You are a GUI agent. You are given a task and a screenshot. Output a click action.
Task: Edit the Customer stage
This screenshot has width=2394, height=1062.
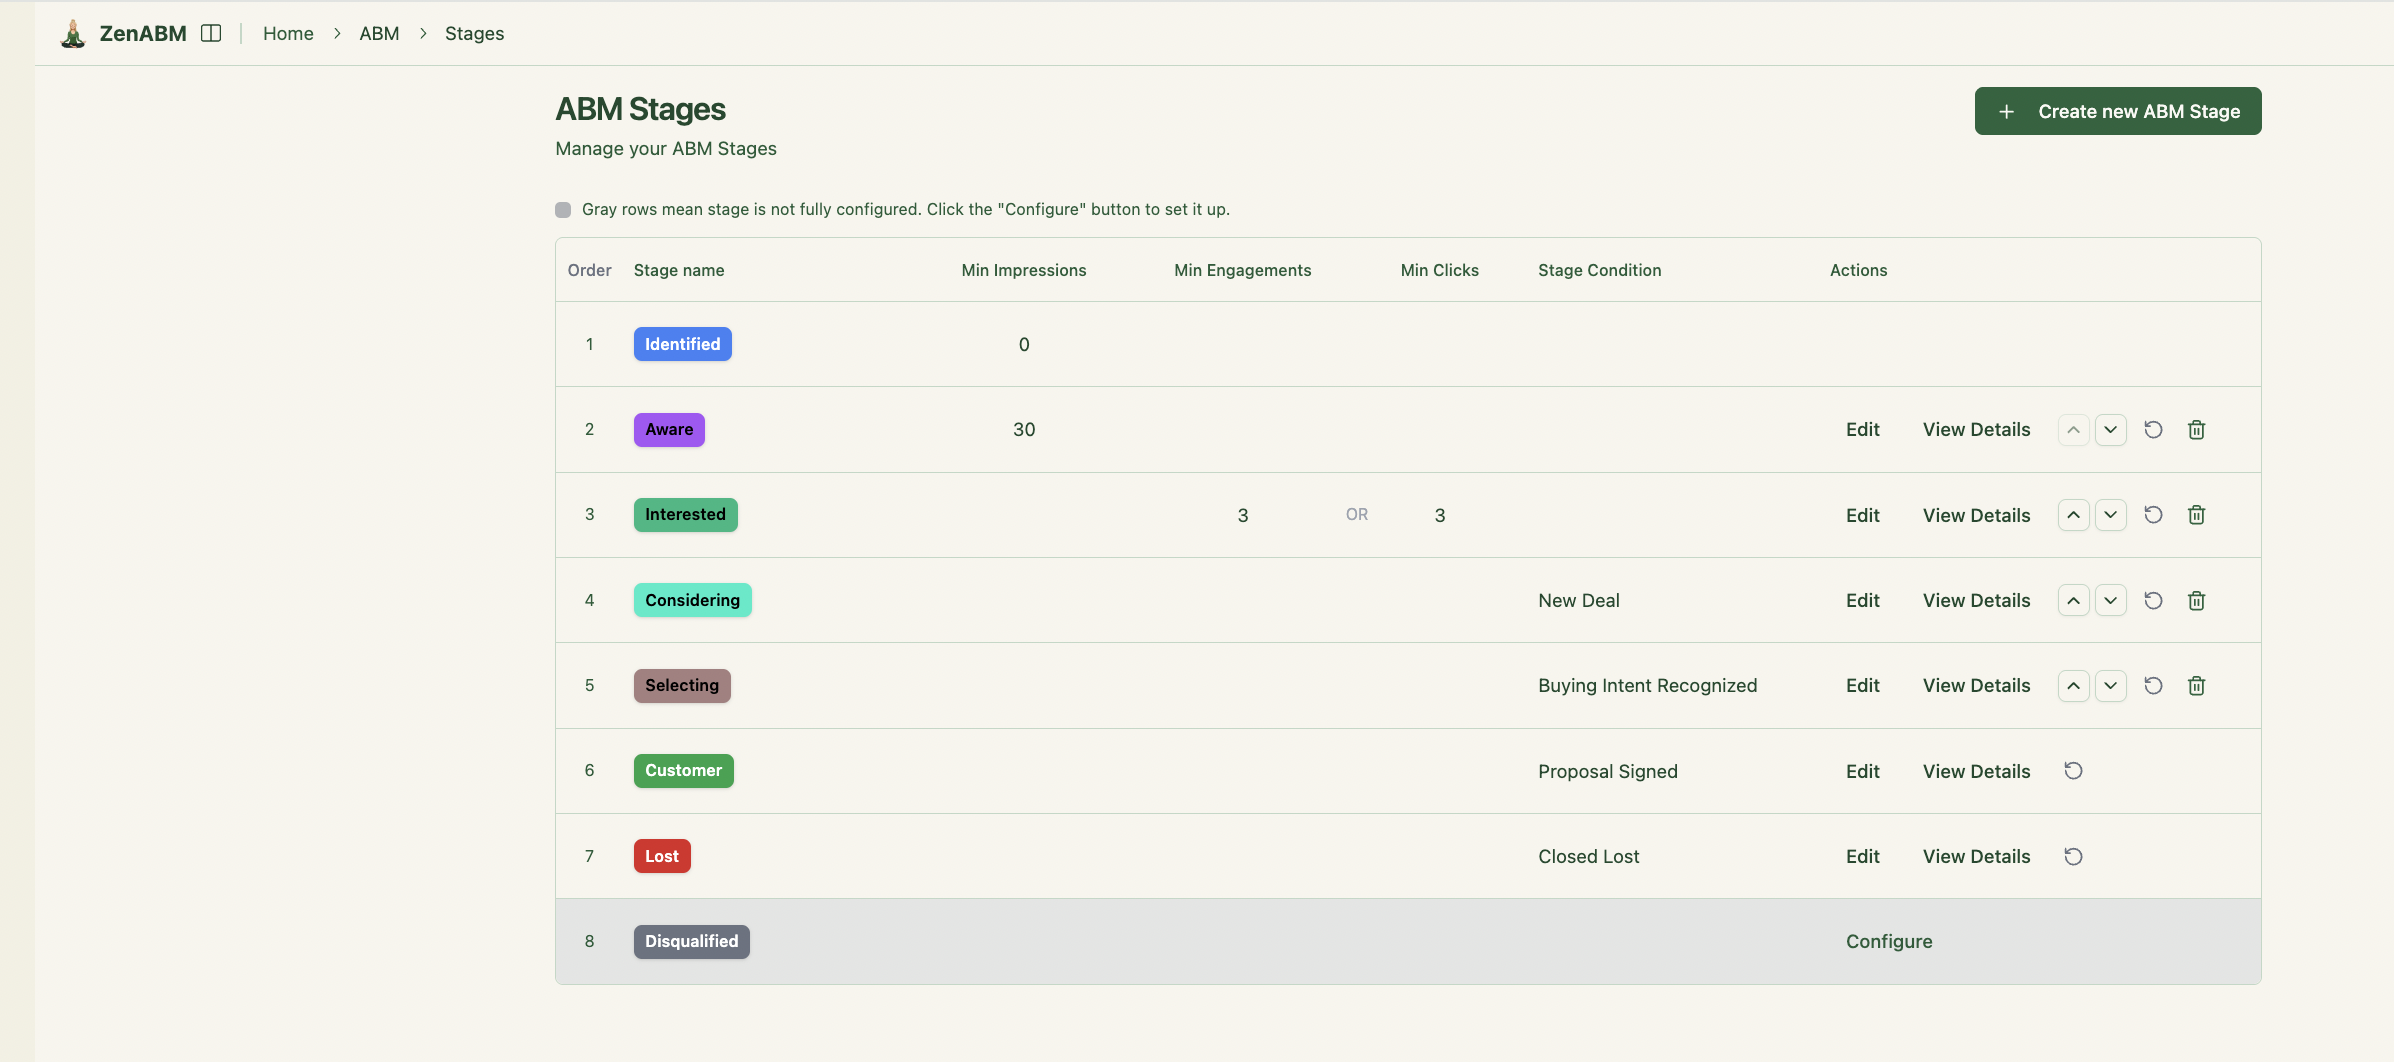point(1862,771)
